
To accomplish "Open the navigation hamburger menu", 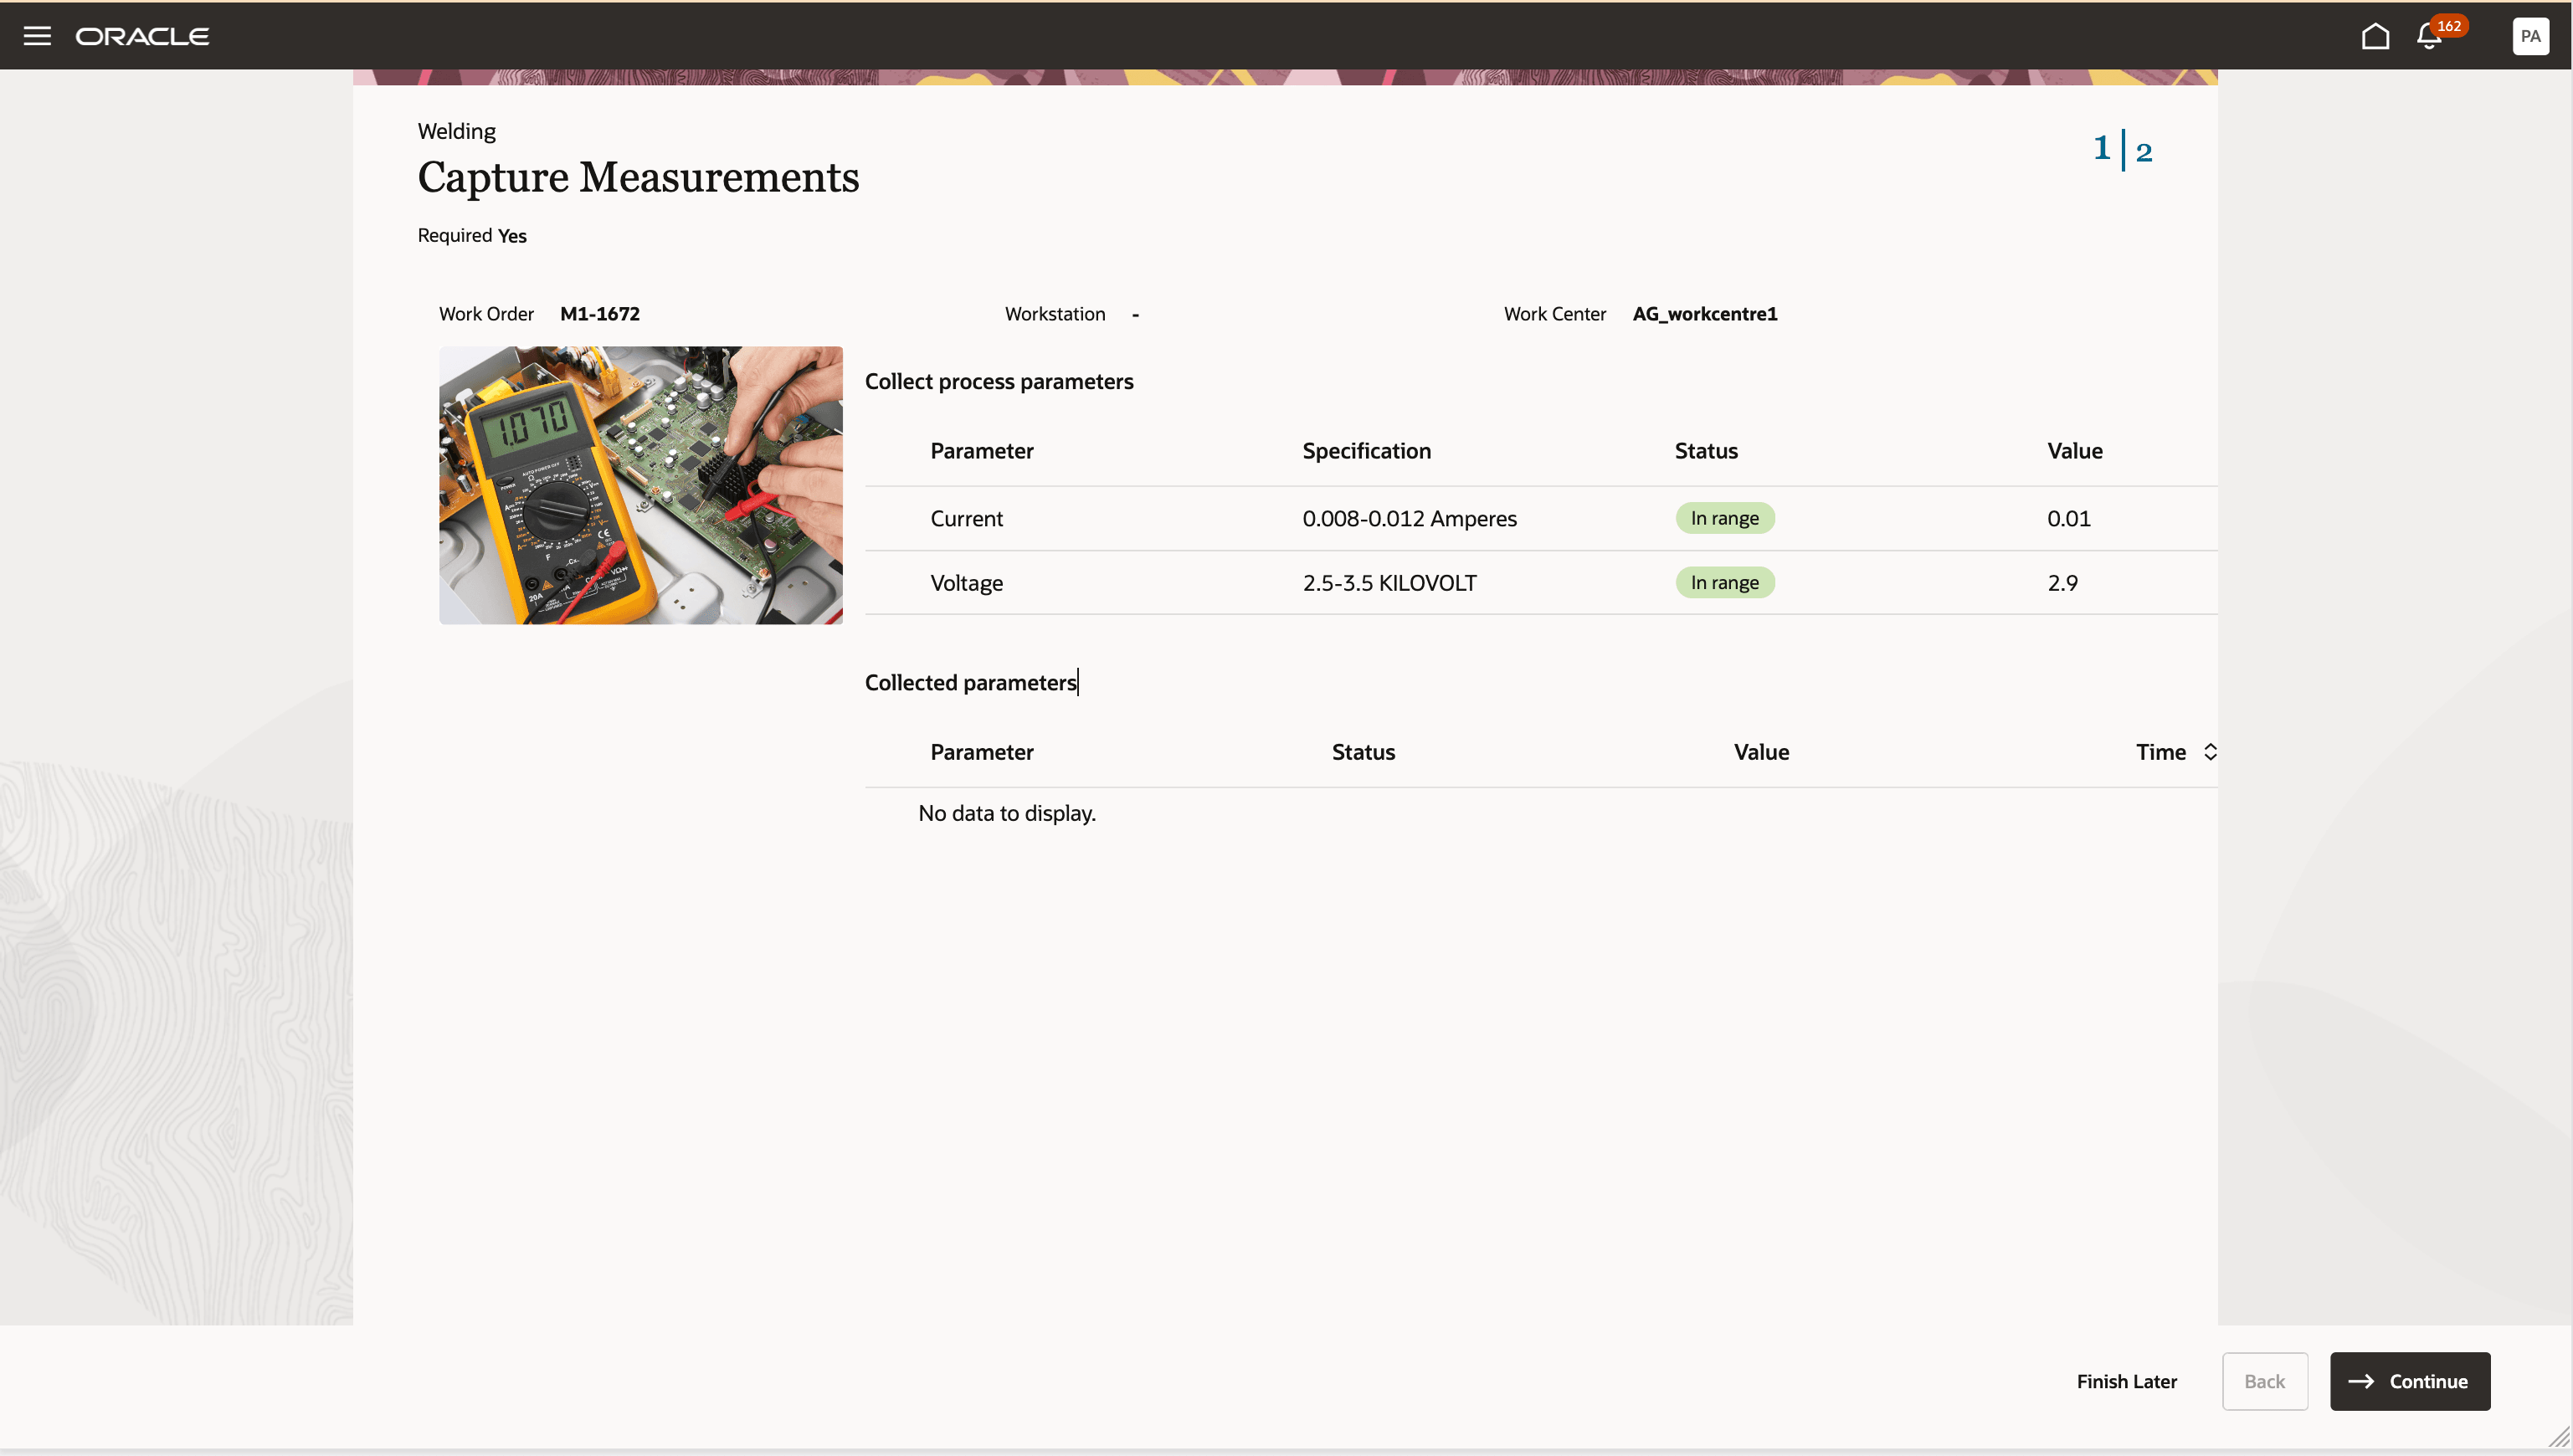I will click(37, 35).
